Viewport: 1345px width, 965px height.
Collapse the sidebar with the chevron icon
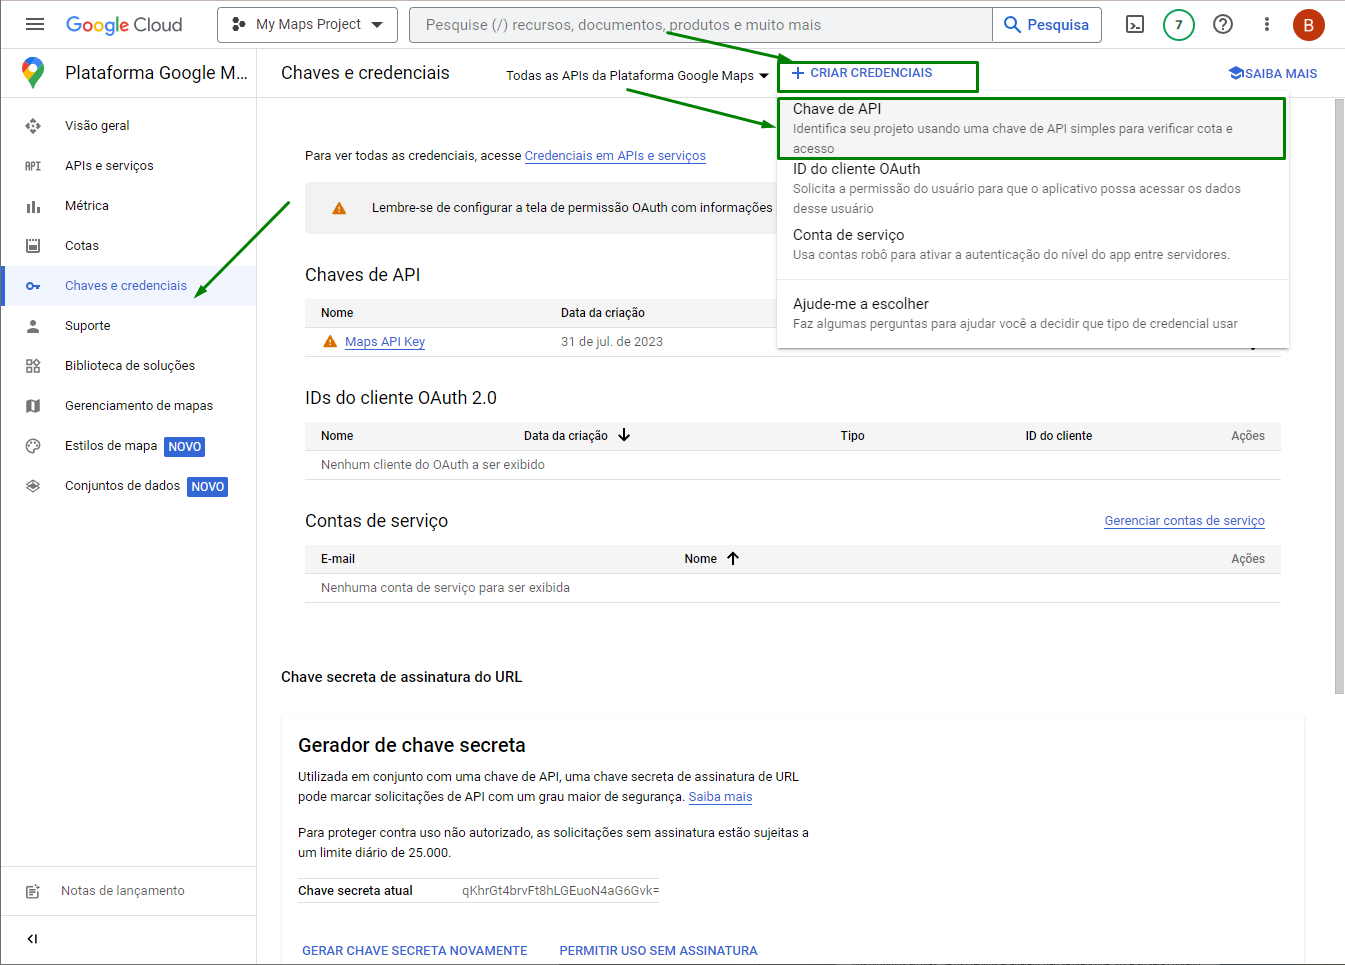[x=32, y=939]
